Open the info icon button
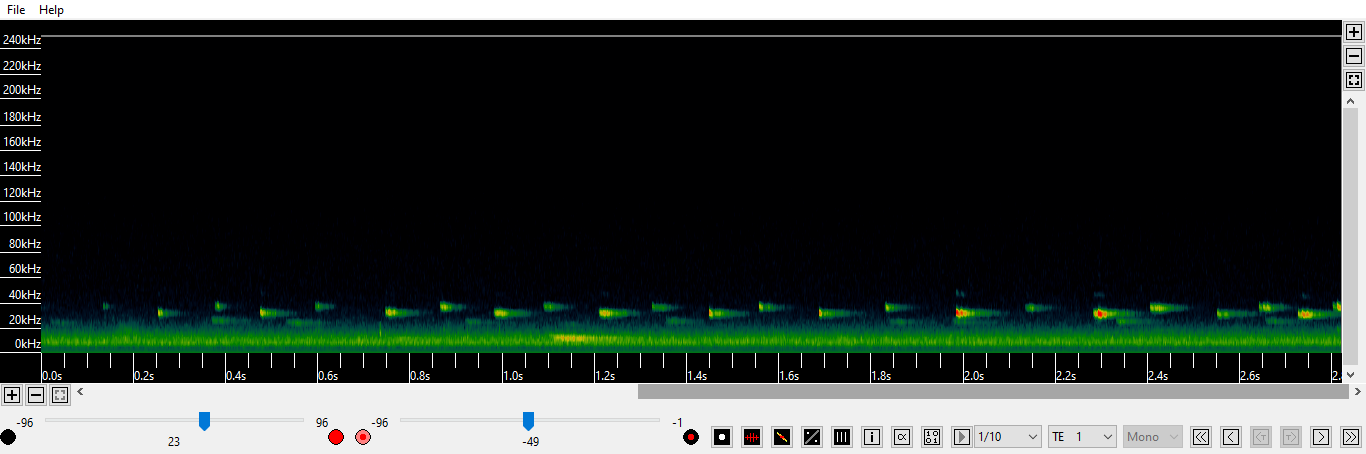Viewport: 1366px width, 454px height. (x=872, y=437)
